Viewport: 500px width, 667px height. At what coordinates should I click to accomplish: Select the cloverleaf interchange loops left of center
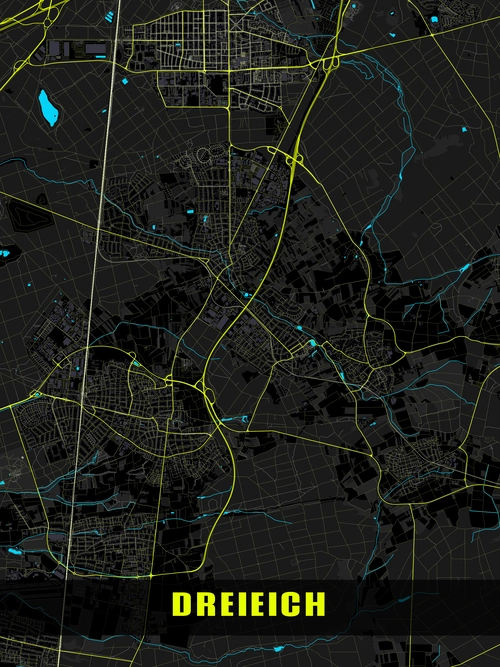point(204,391)
